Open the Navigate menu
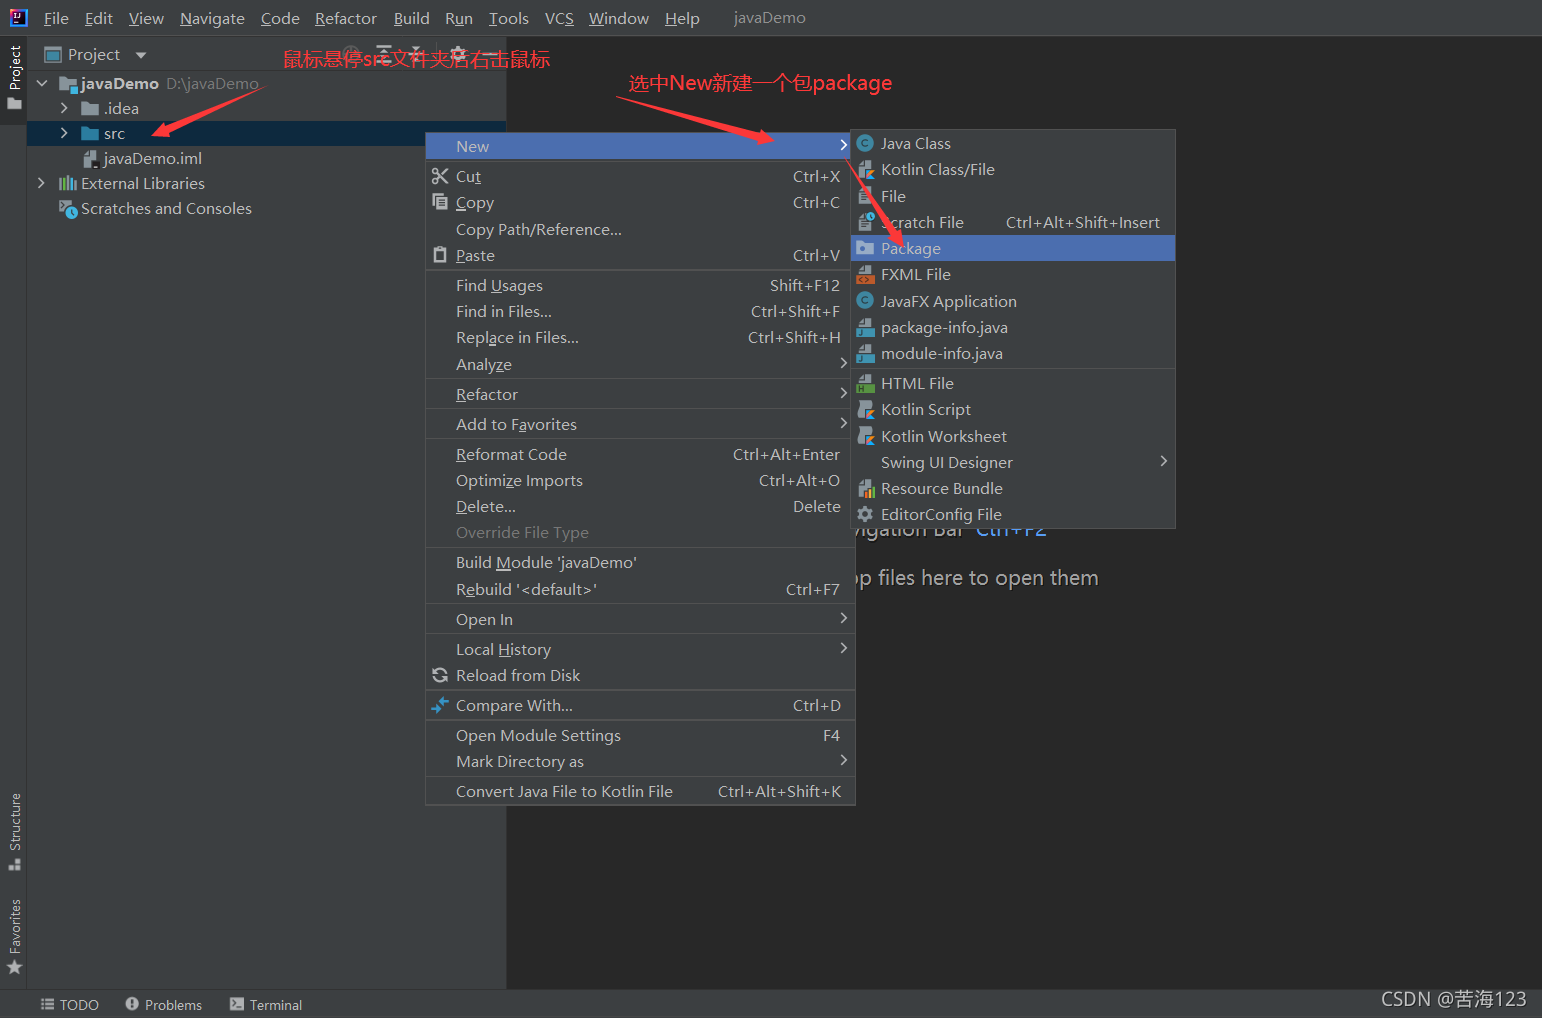 [212, 18]
